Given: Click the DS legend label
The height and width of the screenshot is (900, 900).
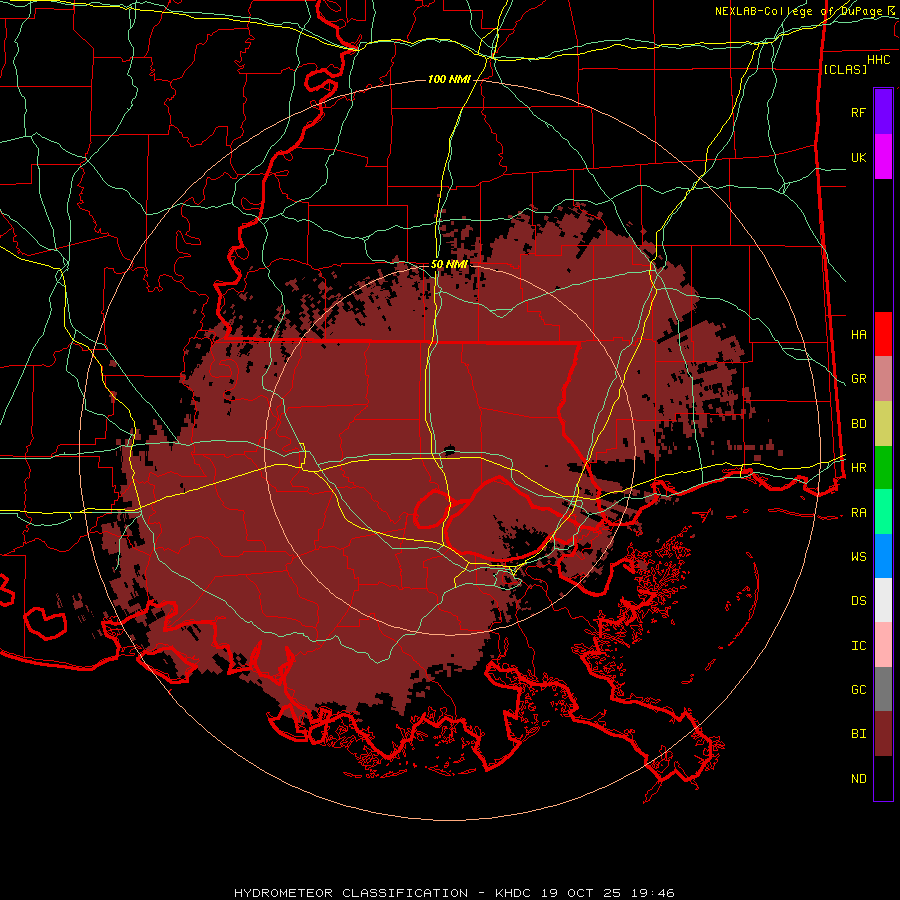Looking at the screenshot, I should click(858, 601).
